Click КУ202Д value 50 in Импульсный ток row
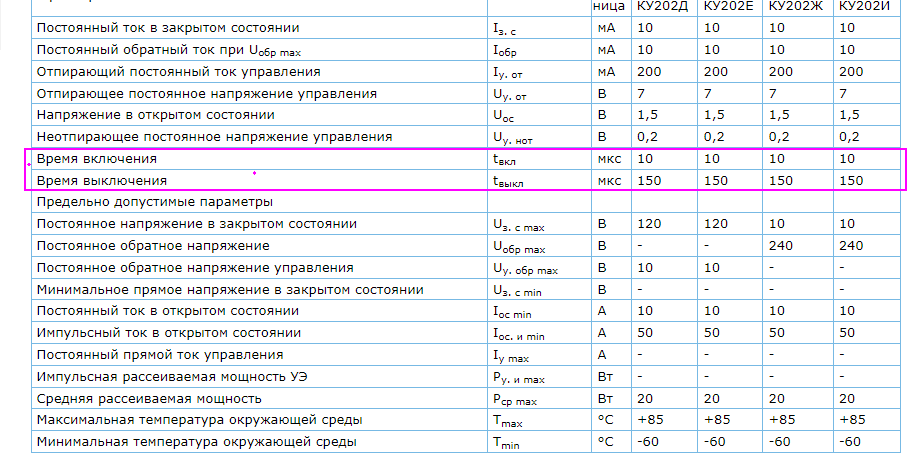The width and height of the screenshot is (924, 468). coord(645,333)
